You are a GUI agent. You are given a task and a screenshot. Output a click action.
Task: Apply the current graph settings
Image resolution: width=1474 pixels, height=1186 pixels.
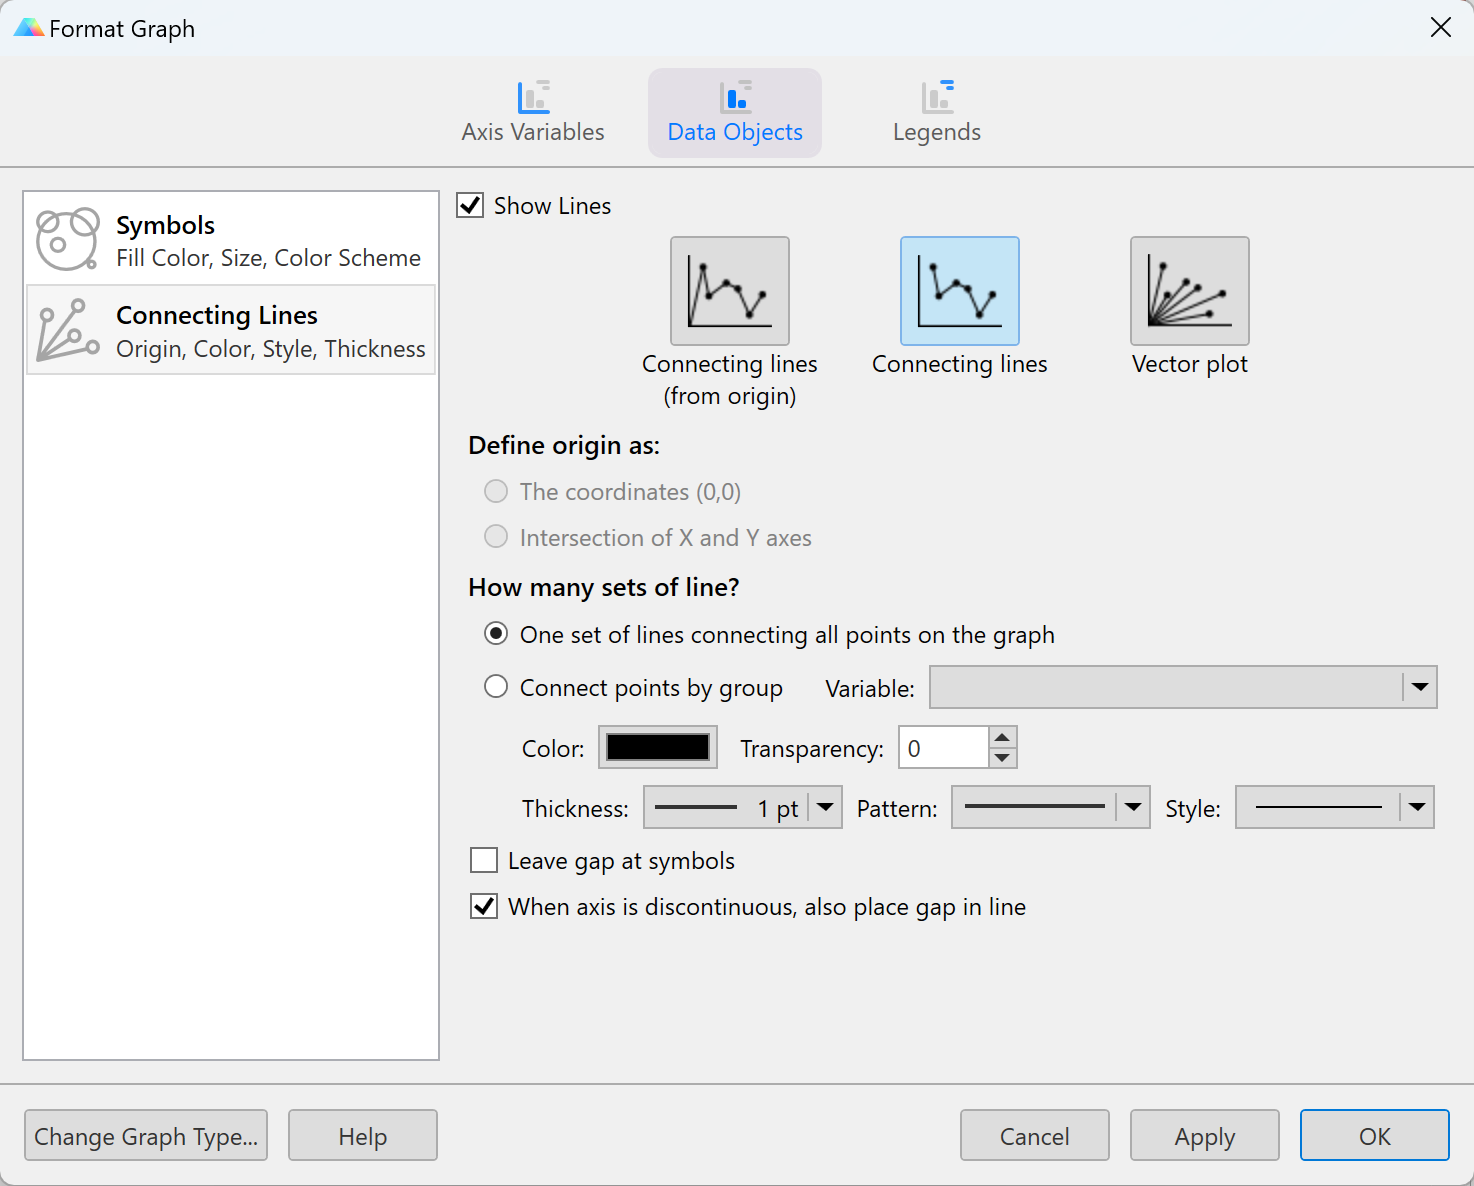1204,1135
